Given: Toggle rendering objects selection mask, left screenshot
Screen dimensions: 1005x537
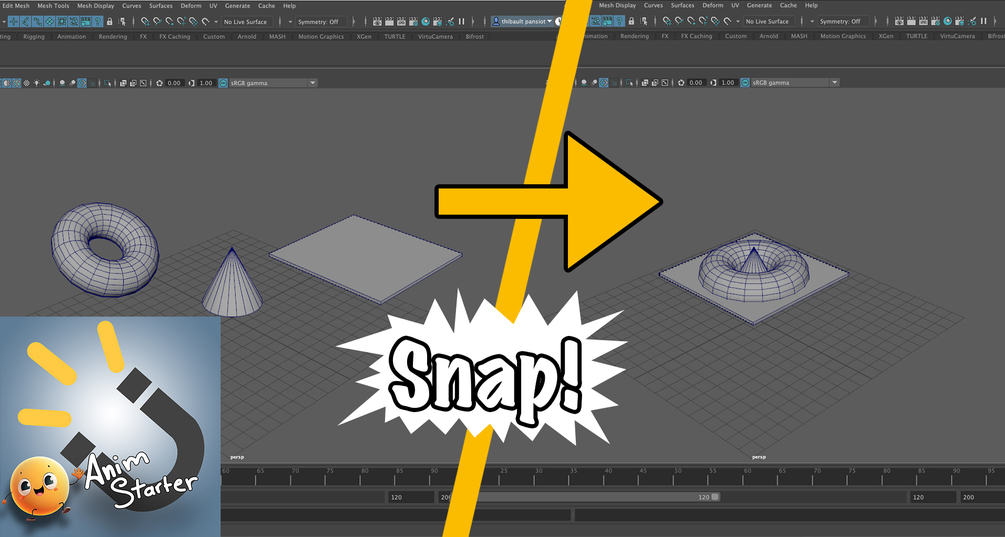Looking at the screenshot, I should coord(85,21).
